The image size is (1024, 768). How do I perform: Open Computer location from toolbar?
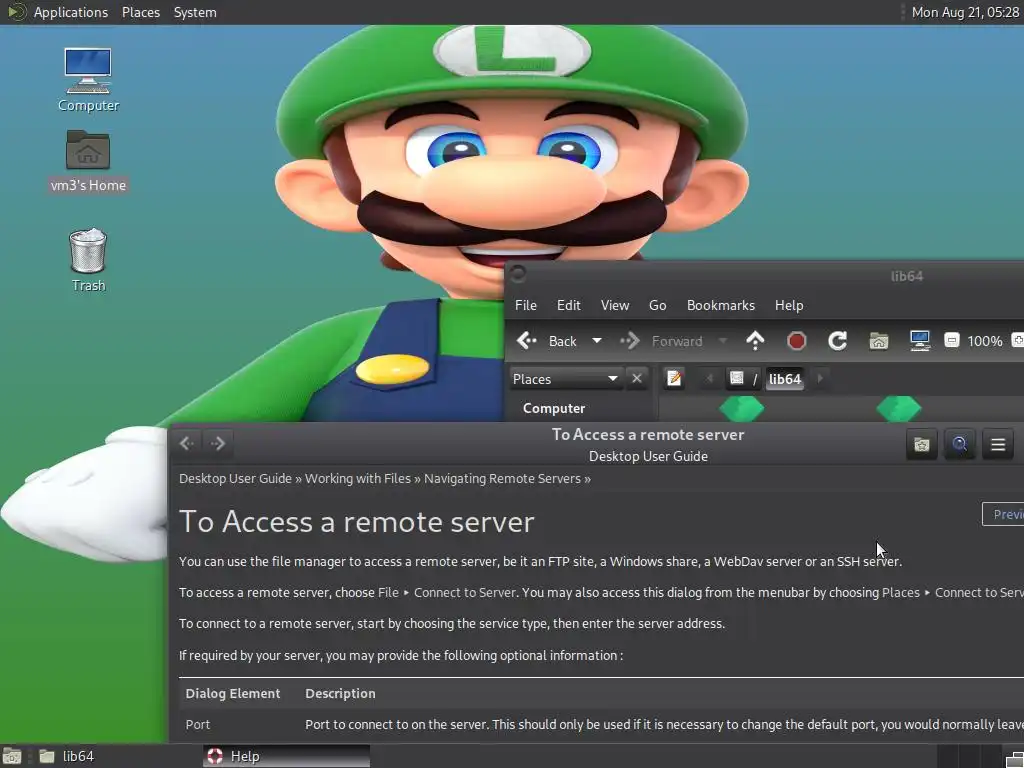click(x=920, y=341)
